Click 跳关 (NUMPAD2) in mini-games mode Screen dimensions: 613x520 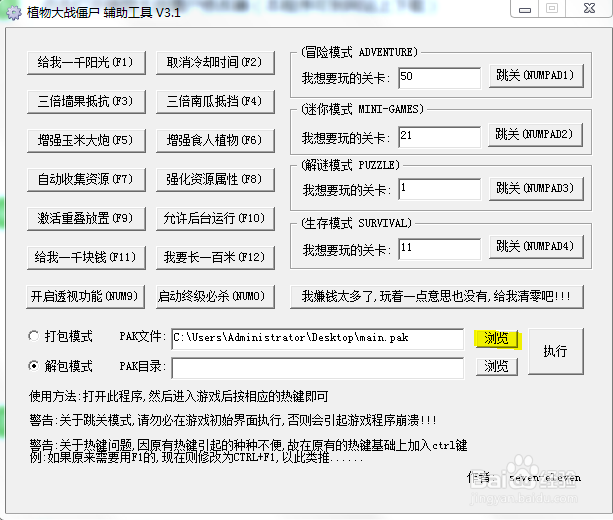click(x=535, y=135)
